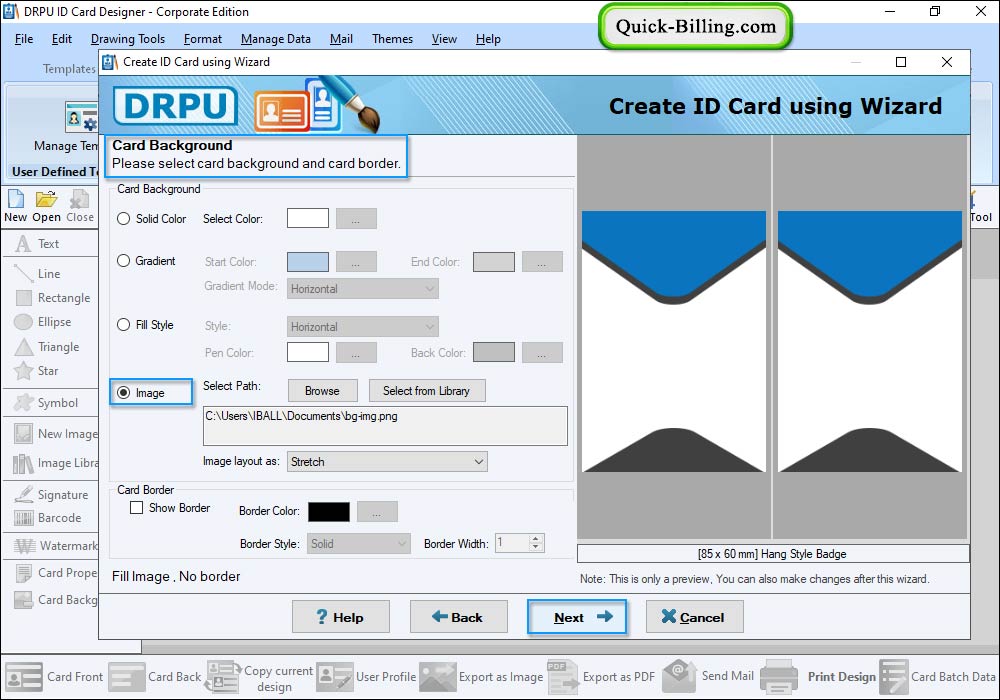
Task: Open Manage Templates icon
Action: click(x=81, y=118)
